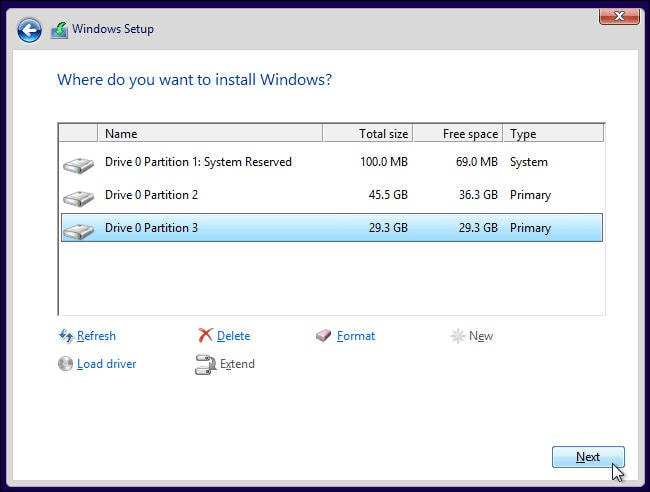Click drive icon for System Reserved partition

click(x=77, y=163)
